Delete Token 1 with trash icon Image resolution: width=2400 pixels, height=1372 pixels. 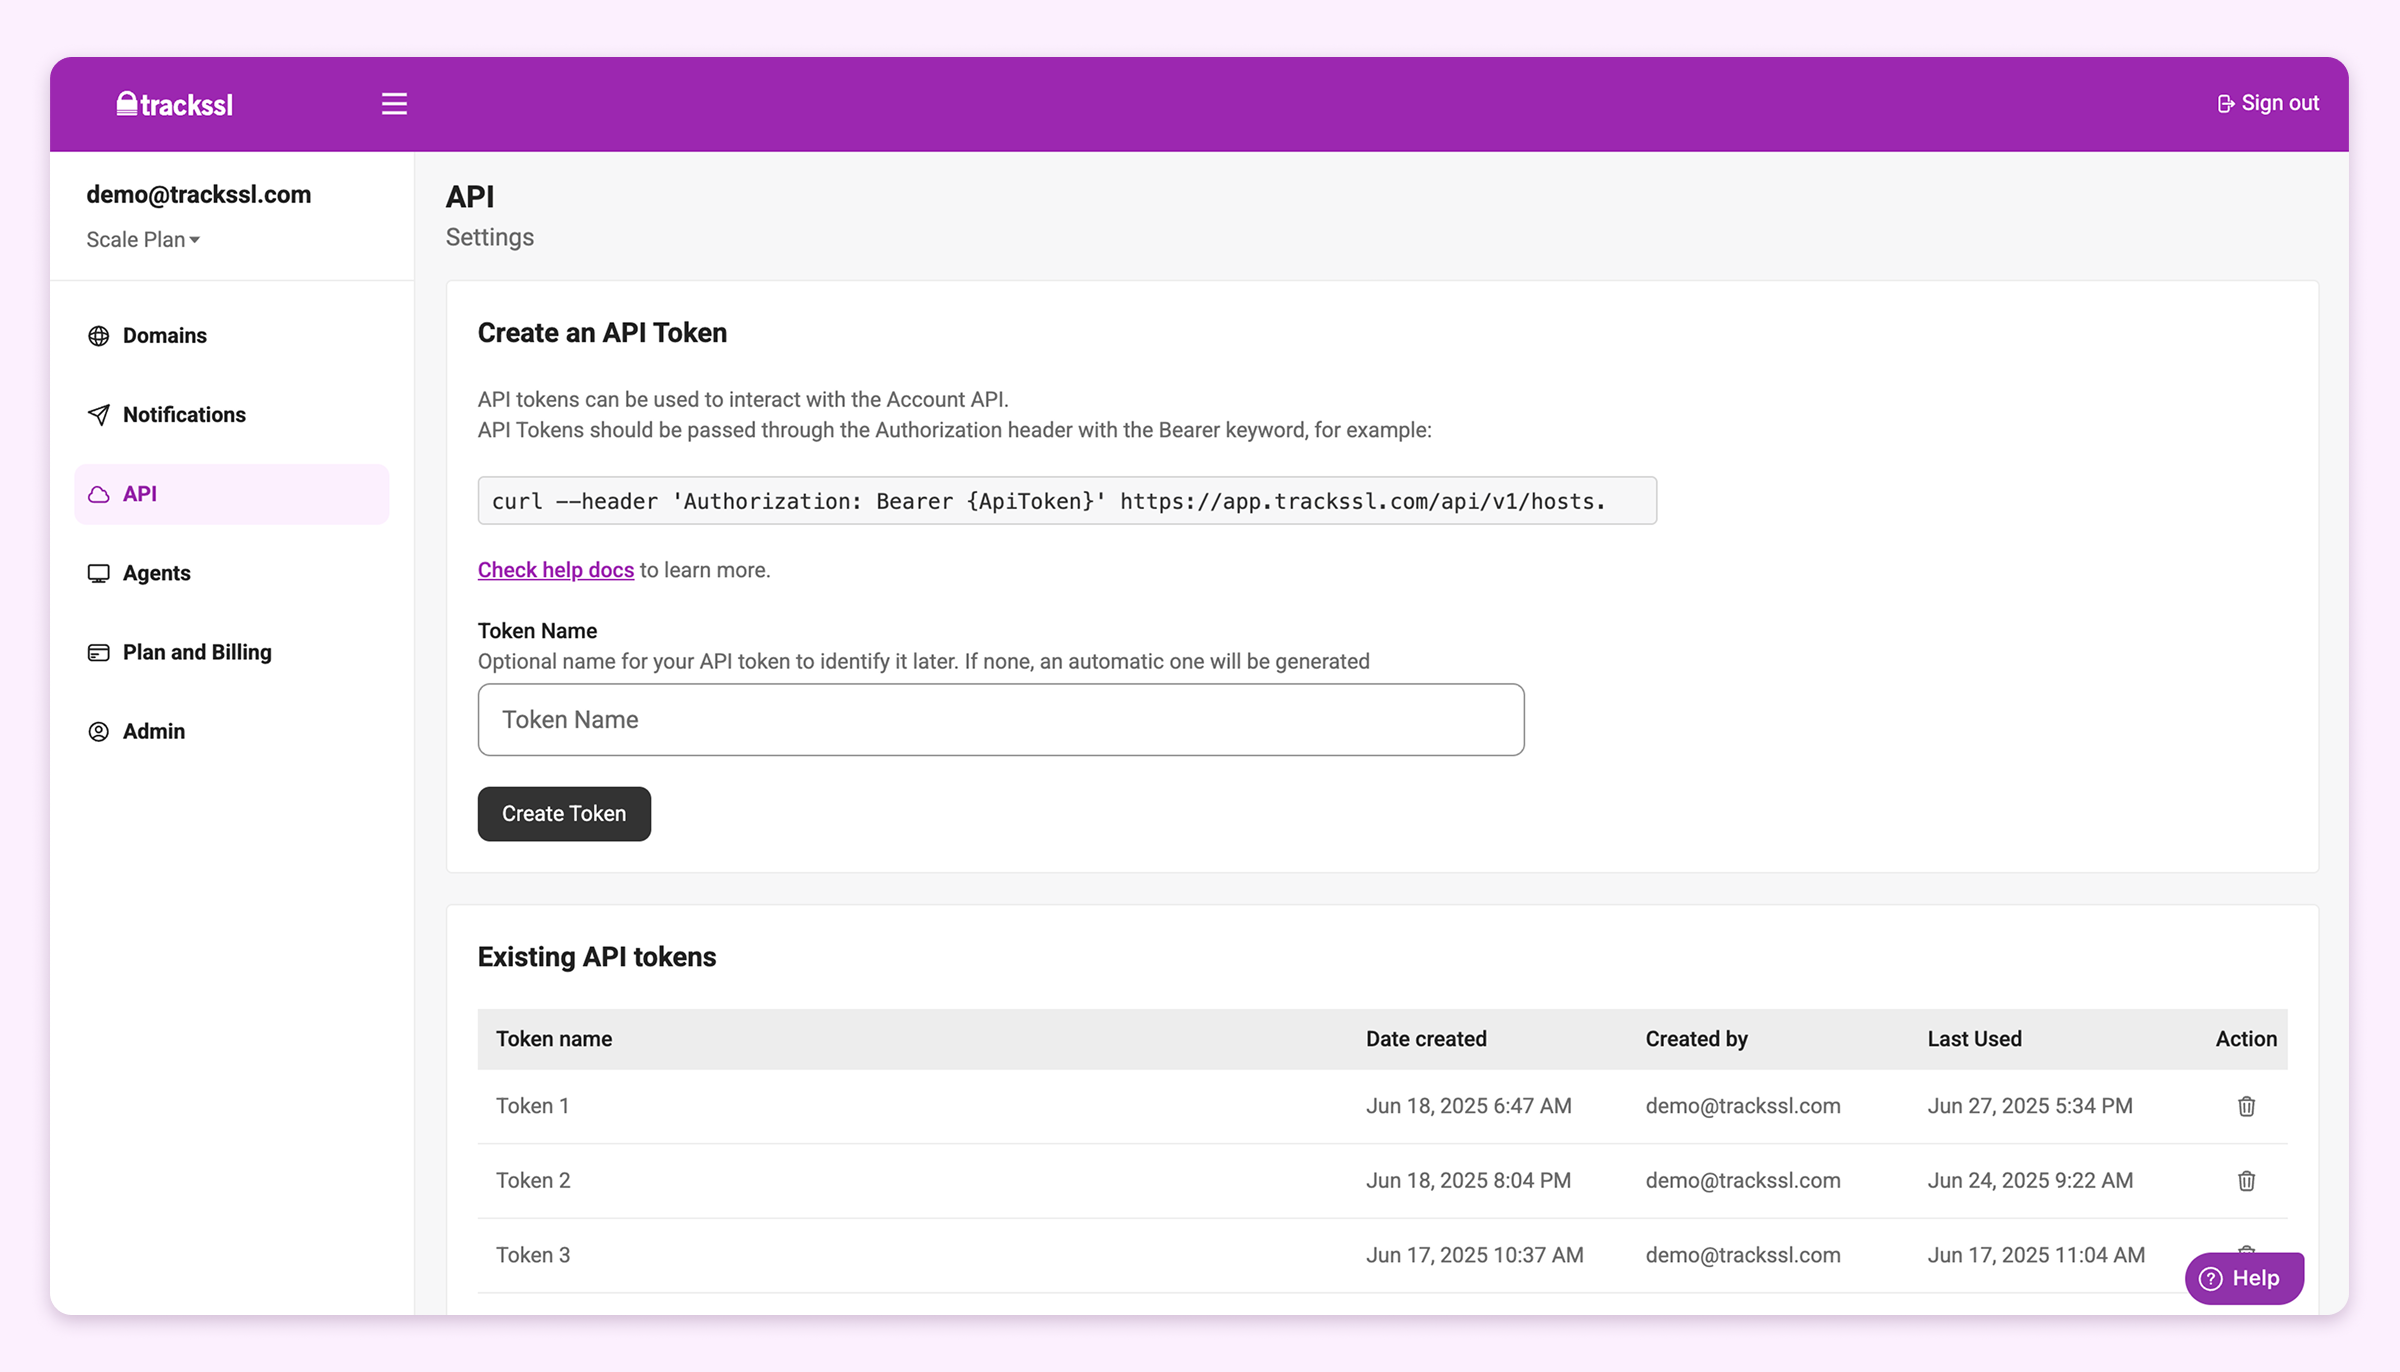(x=2246, y=1106)
